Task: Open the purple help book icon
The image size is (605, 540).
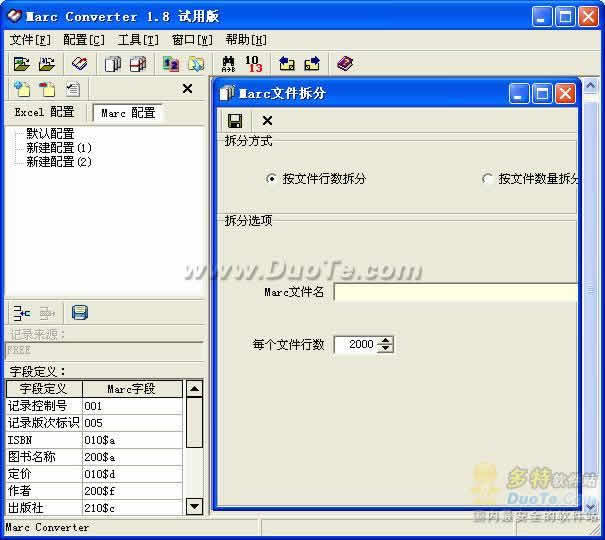Action: click(345, 64)
